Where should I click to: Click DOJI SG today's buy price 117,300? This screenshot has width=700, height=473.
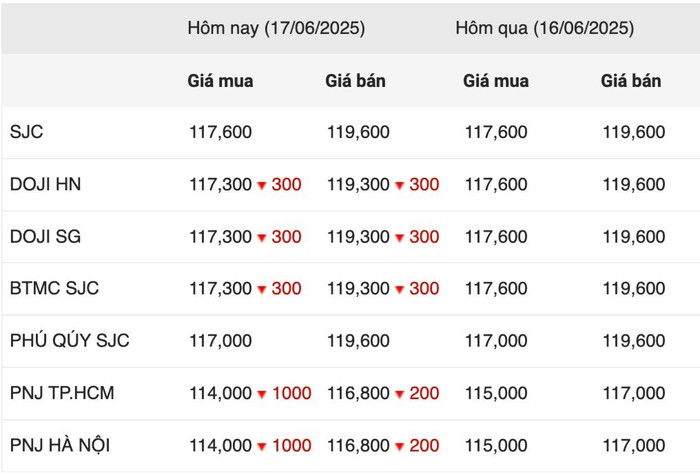click(x=221, y=236)
